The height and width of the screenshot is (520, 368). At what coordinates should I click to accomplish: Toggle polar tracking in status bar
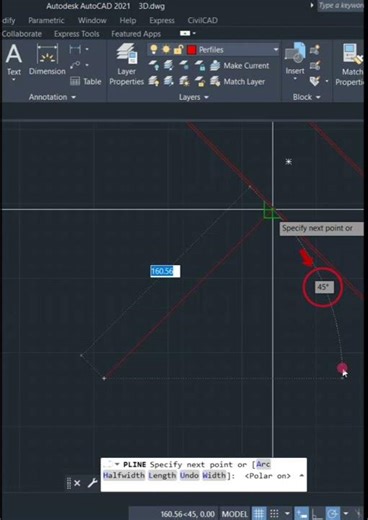click(x=332, y=514)
